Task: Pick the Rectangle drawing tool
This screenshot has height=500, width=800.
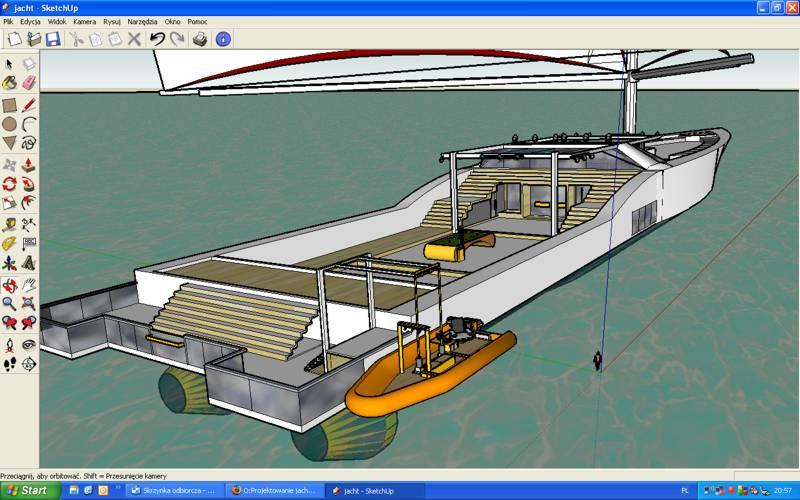Action: click(x=9, y=104)
